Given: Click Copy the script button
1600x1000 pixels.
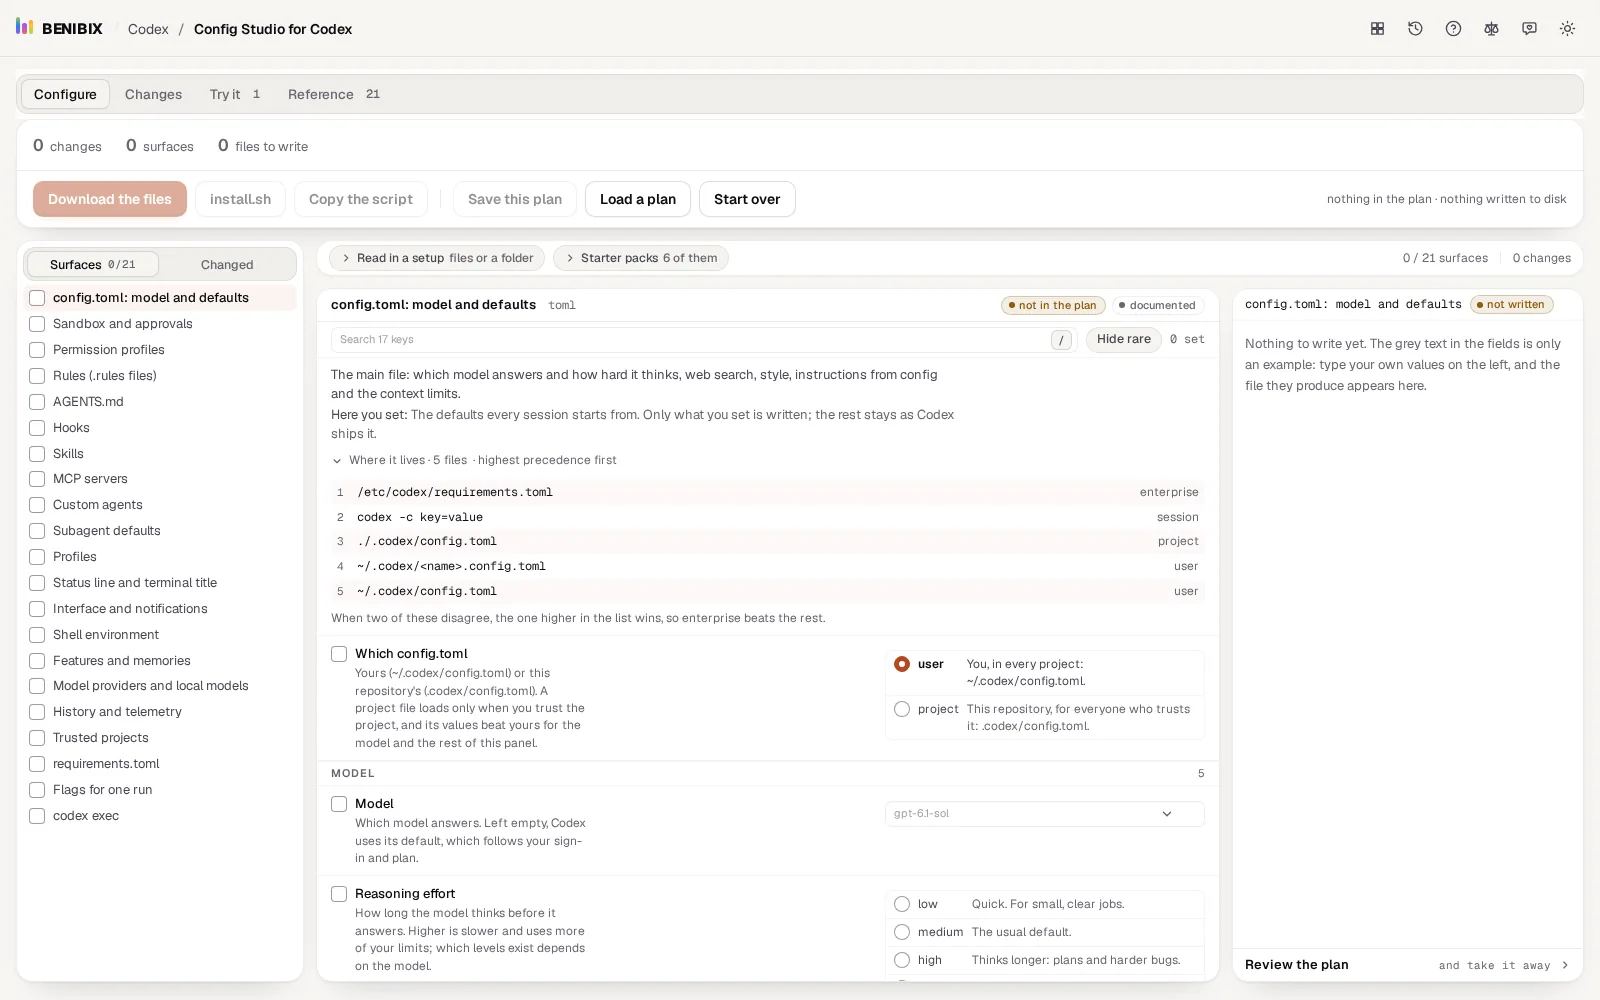Looking at the screenshot, I should click(x=361, y=199).
